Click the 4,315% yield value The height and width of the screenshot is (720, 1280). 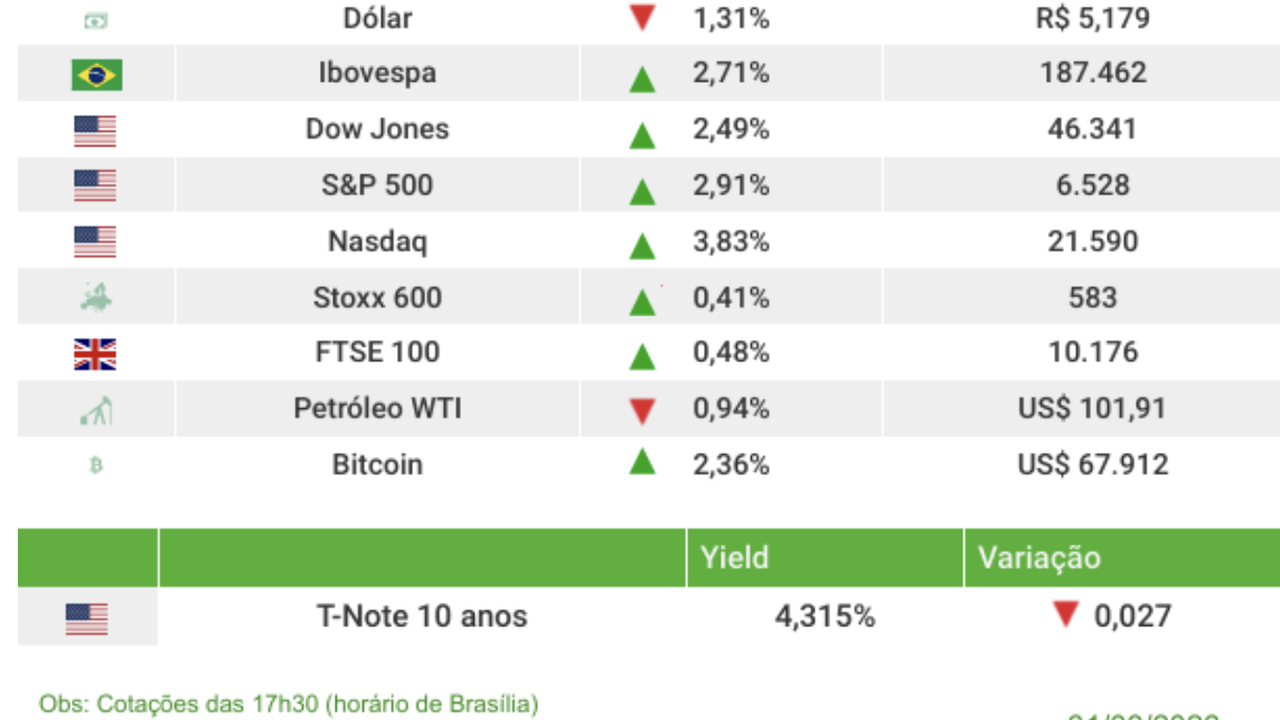pyautogui.click(x=825, y=616)
